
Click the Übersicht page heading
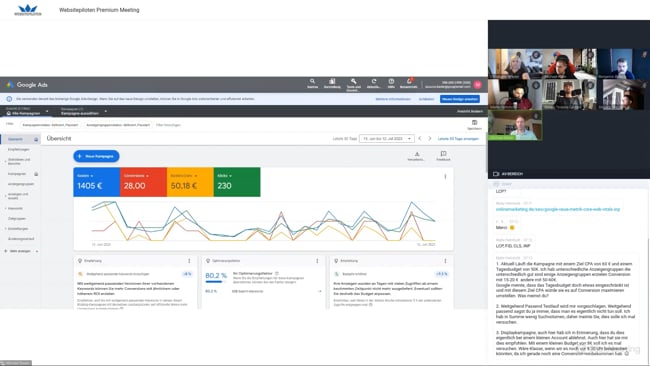pyautogui.click(x=59, y=138)
